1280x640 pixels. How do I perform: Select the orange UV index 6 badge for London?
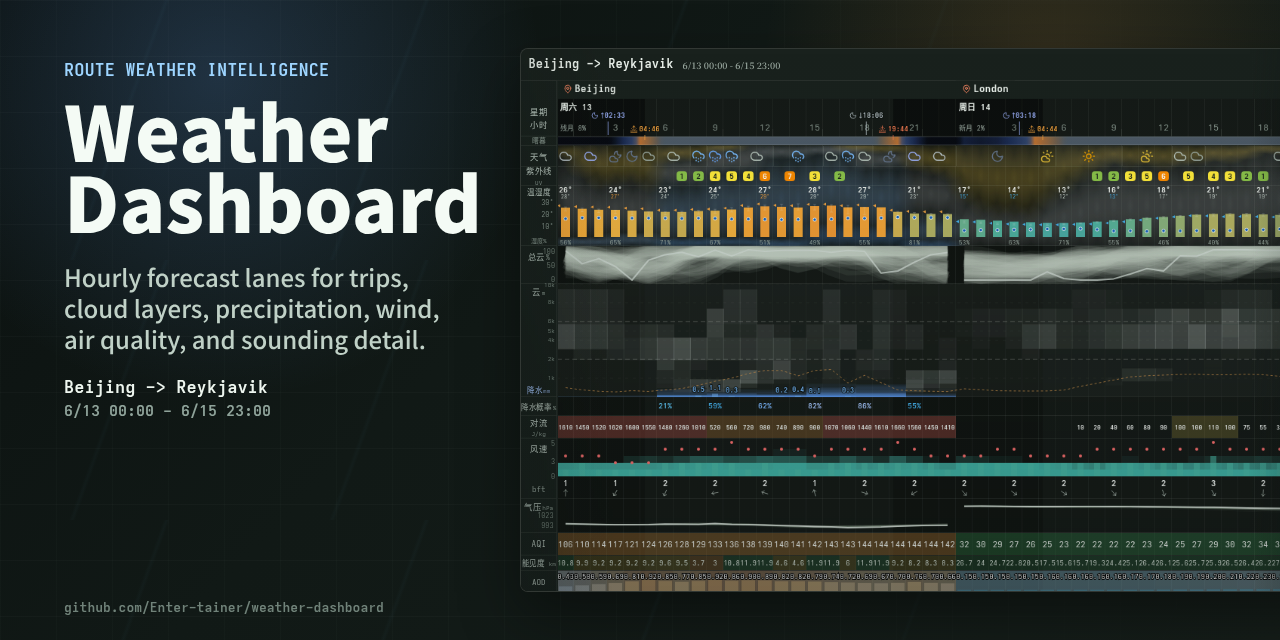coord(1163,176)
